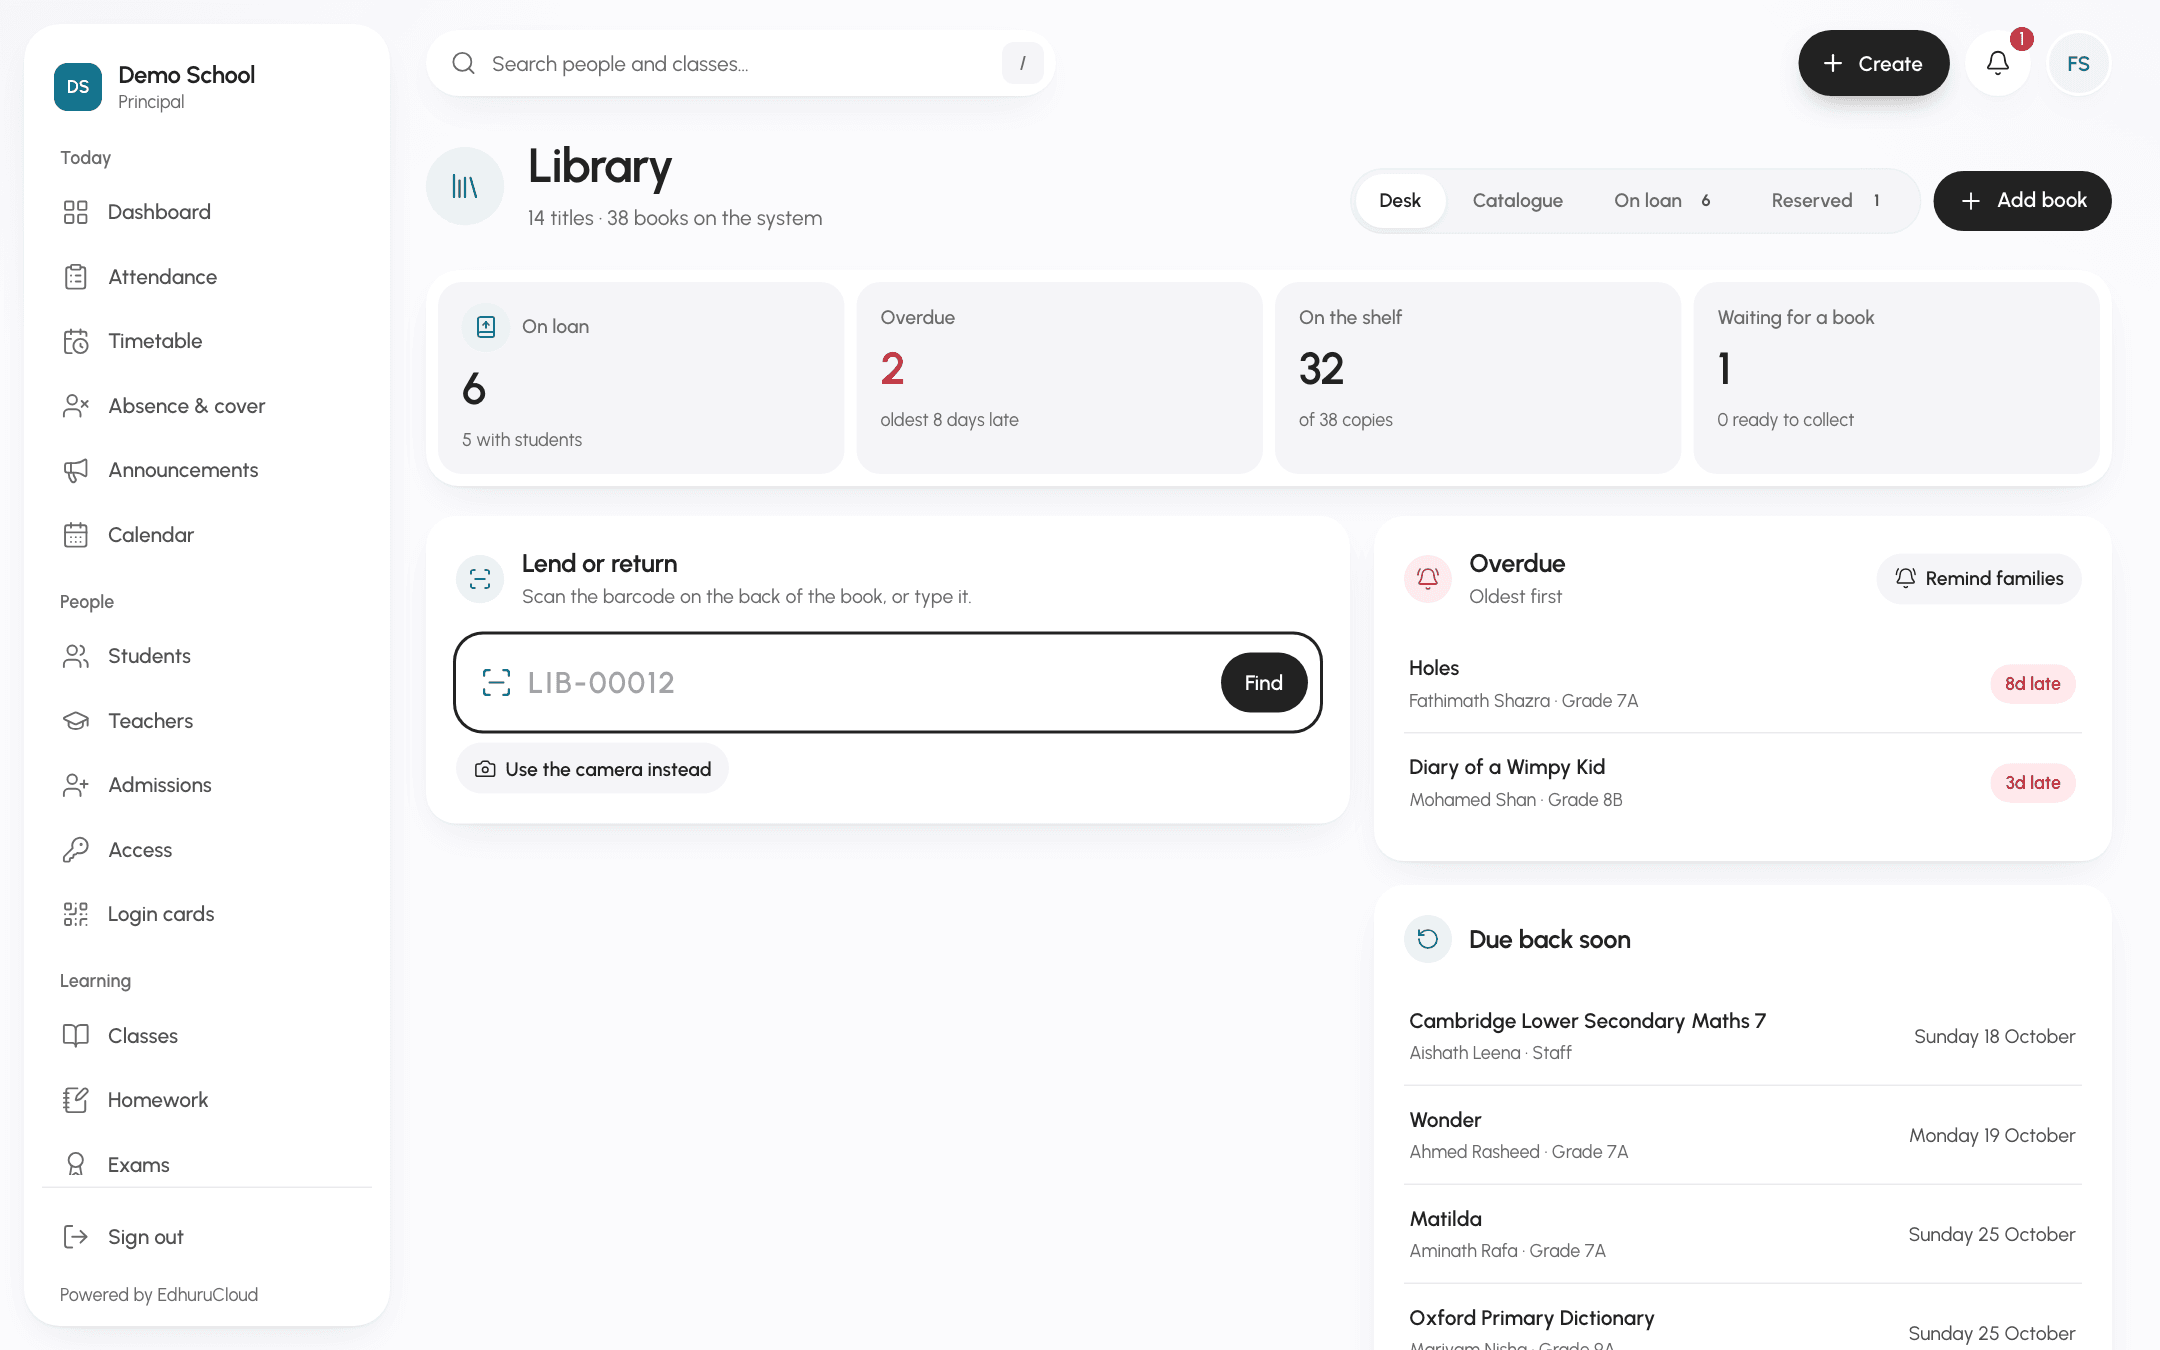Open the On loan stat card
The width and height of the screenshot is (2160, 1350).
[641, 378]
